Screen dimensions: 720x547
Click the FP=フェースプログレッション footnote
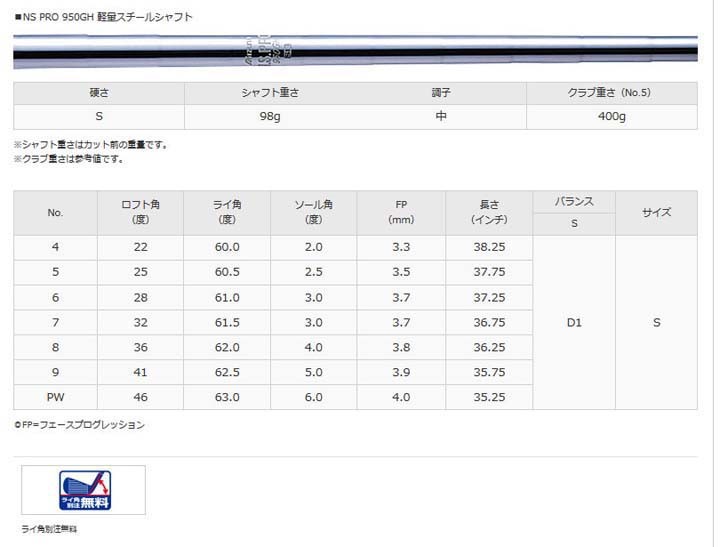[x=79, y=425]
